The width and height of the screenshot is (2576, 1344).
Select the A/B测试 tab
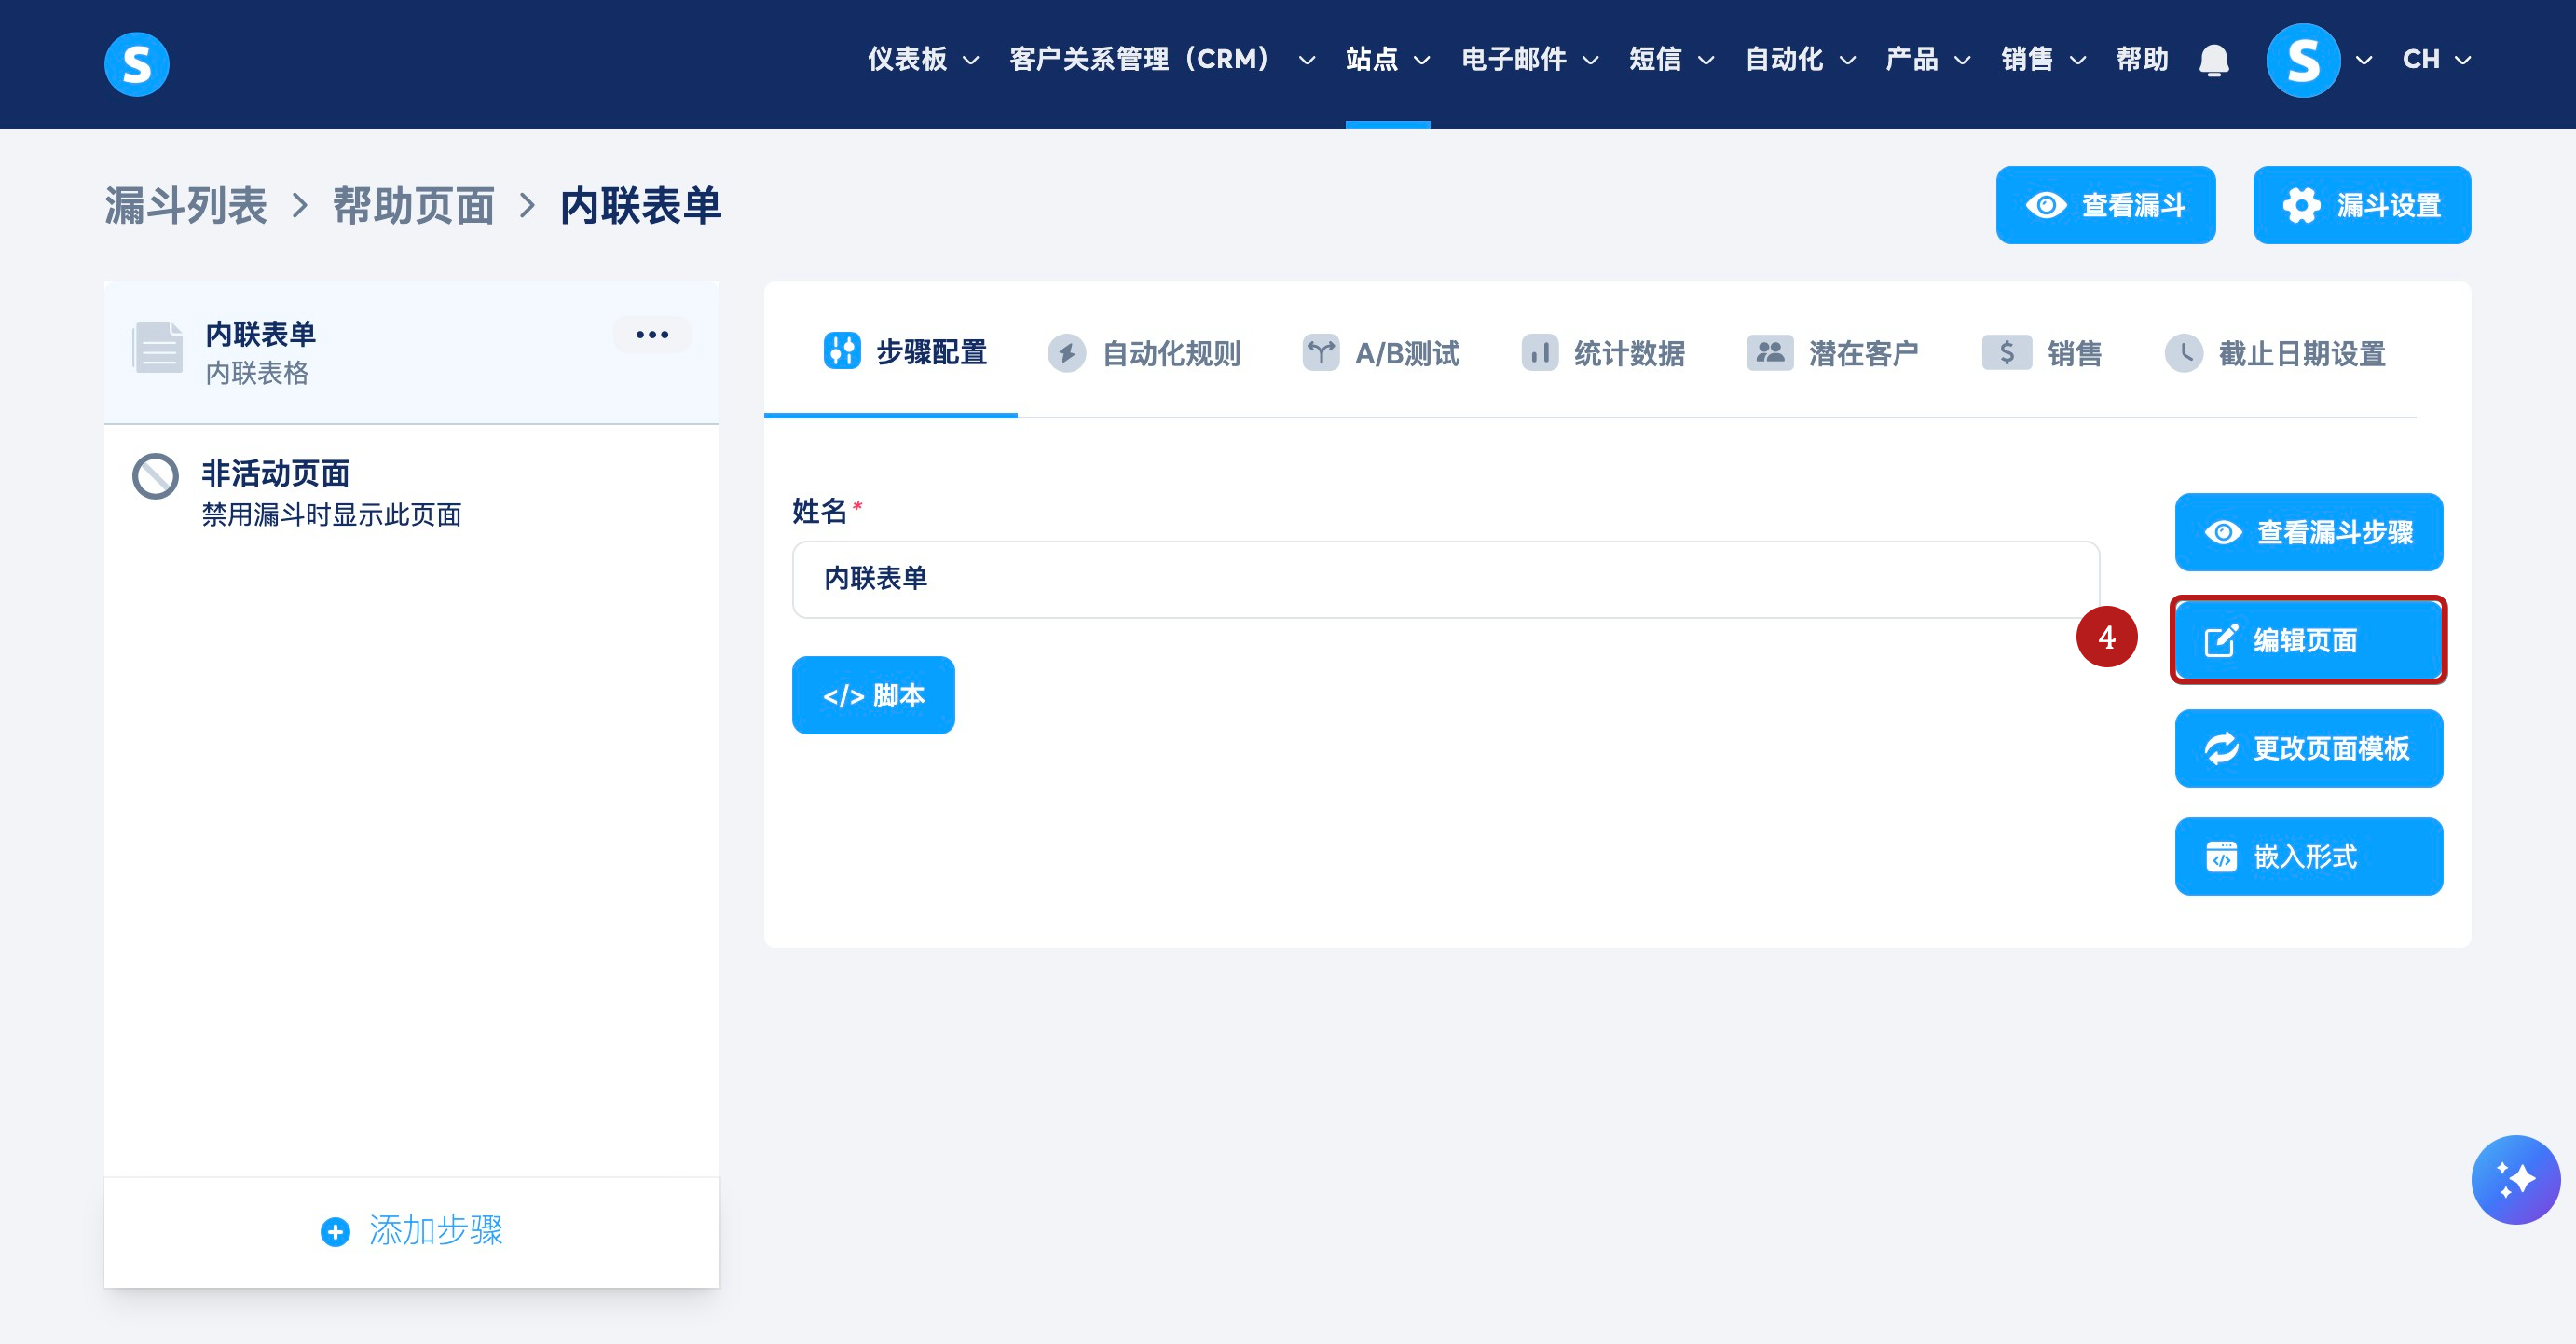coord(1380,353)
